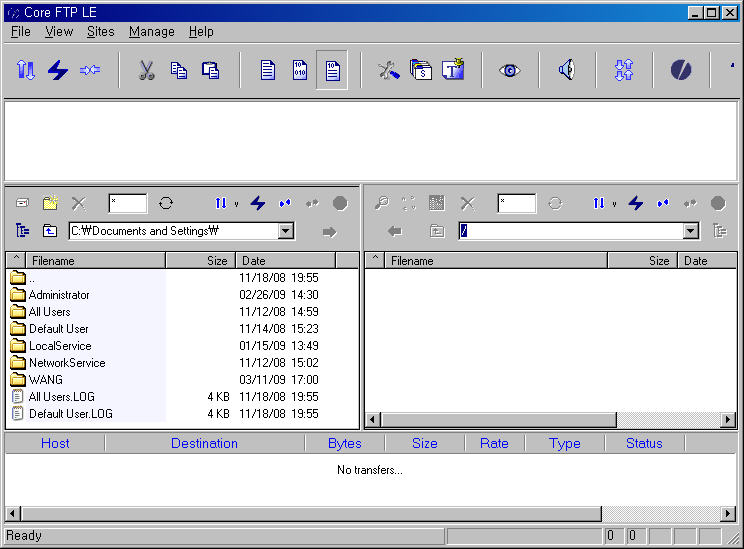The width and height of the screenshot is (744, 549).
Task: Select the WANG folder
Action: (x=46, y=380)
